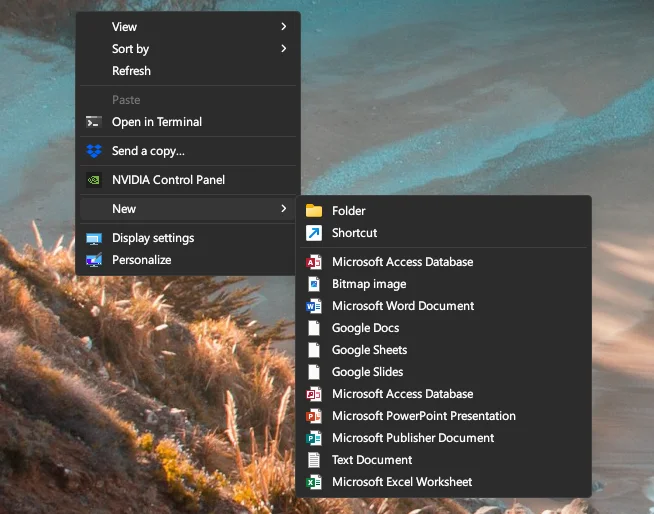
Task: Choose Personalize from the context menu
Action: 188,260
